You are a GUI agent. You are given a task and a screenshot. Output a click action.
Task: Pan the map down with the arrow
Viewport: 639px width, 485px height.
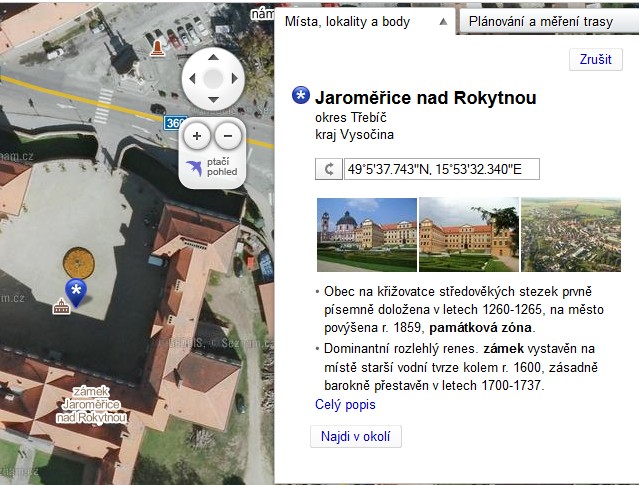pos(213,99)
